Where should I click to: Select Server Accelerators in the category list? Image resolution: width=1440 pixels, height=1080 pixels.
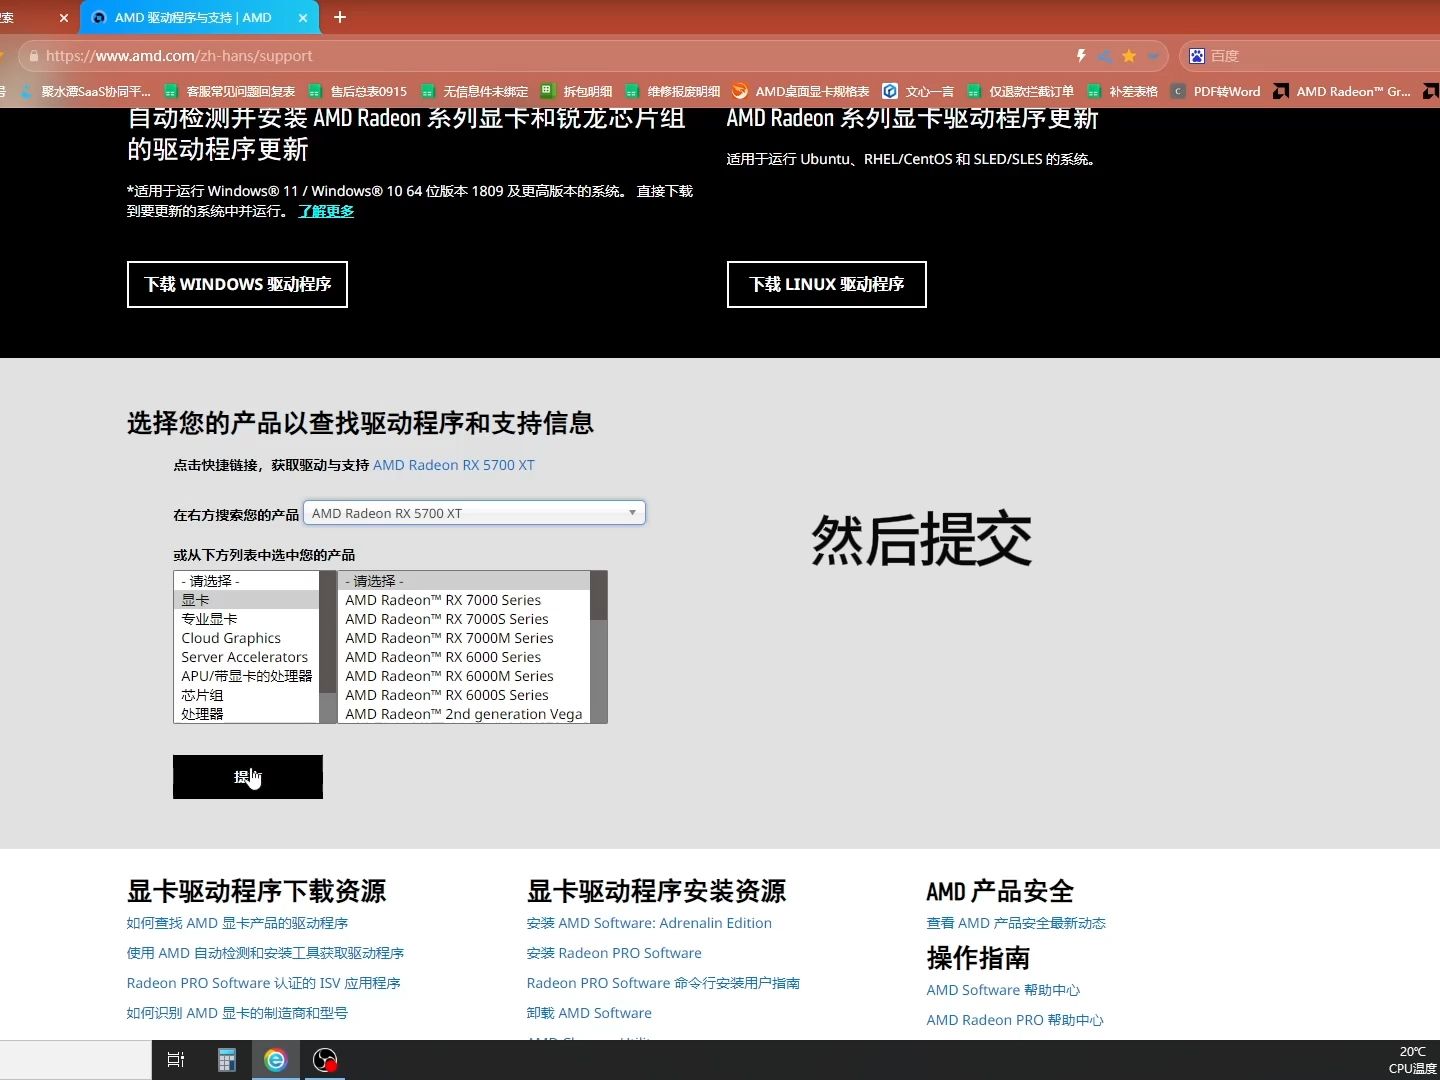246,657
